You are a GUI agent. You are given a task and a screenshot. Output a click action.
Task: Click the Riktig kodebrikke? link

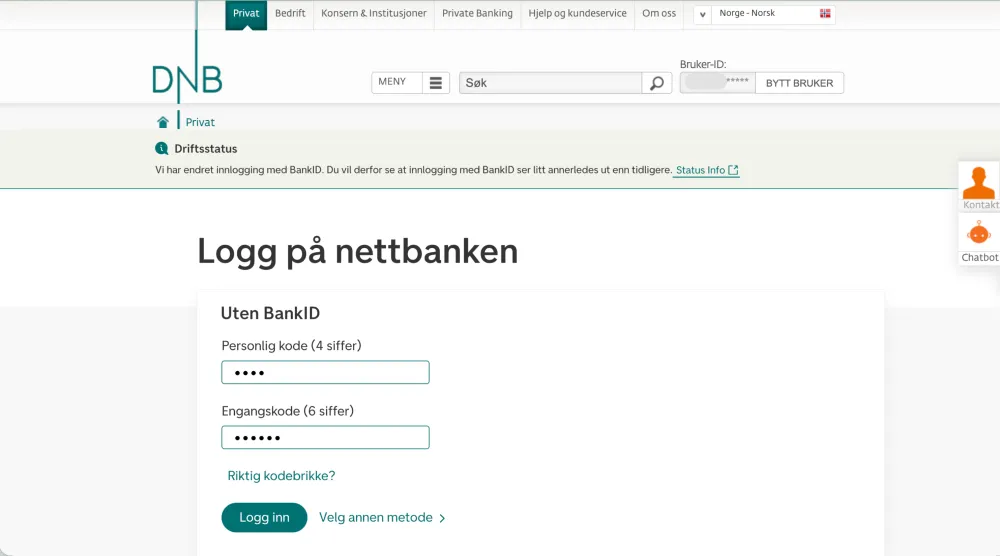tap(281, 476)
